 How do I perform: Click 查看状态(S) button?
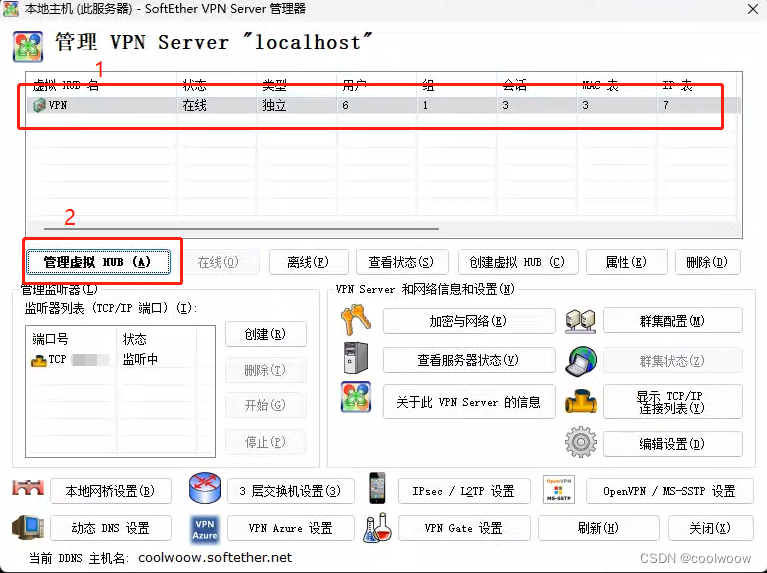[401, 262]
